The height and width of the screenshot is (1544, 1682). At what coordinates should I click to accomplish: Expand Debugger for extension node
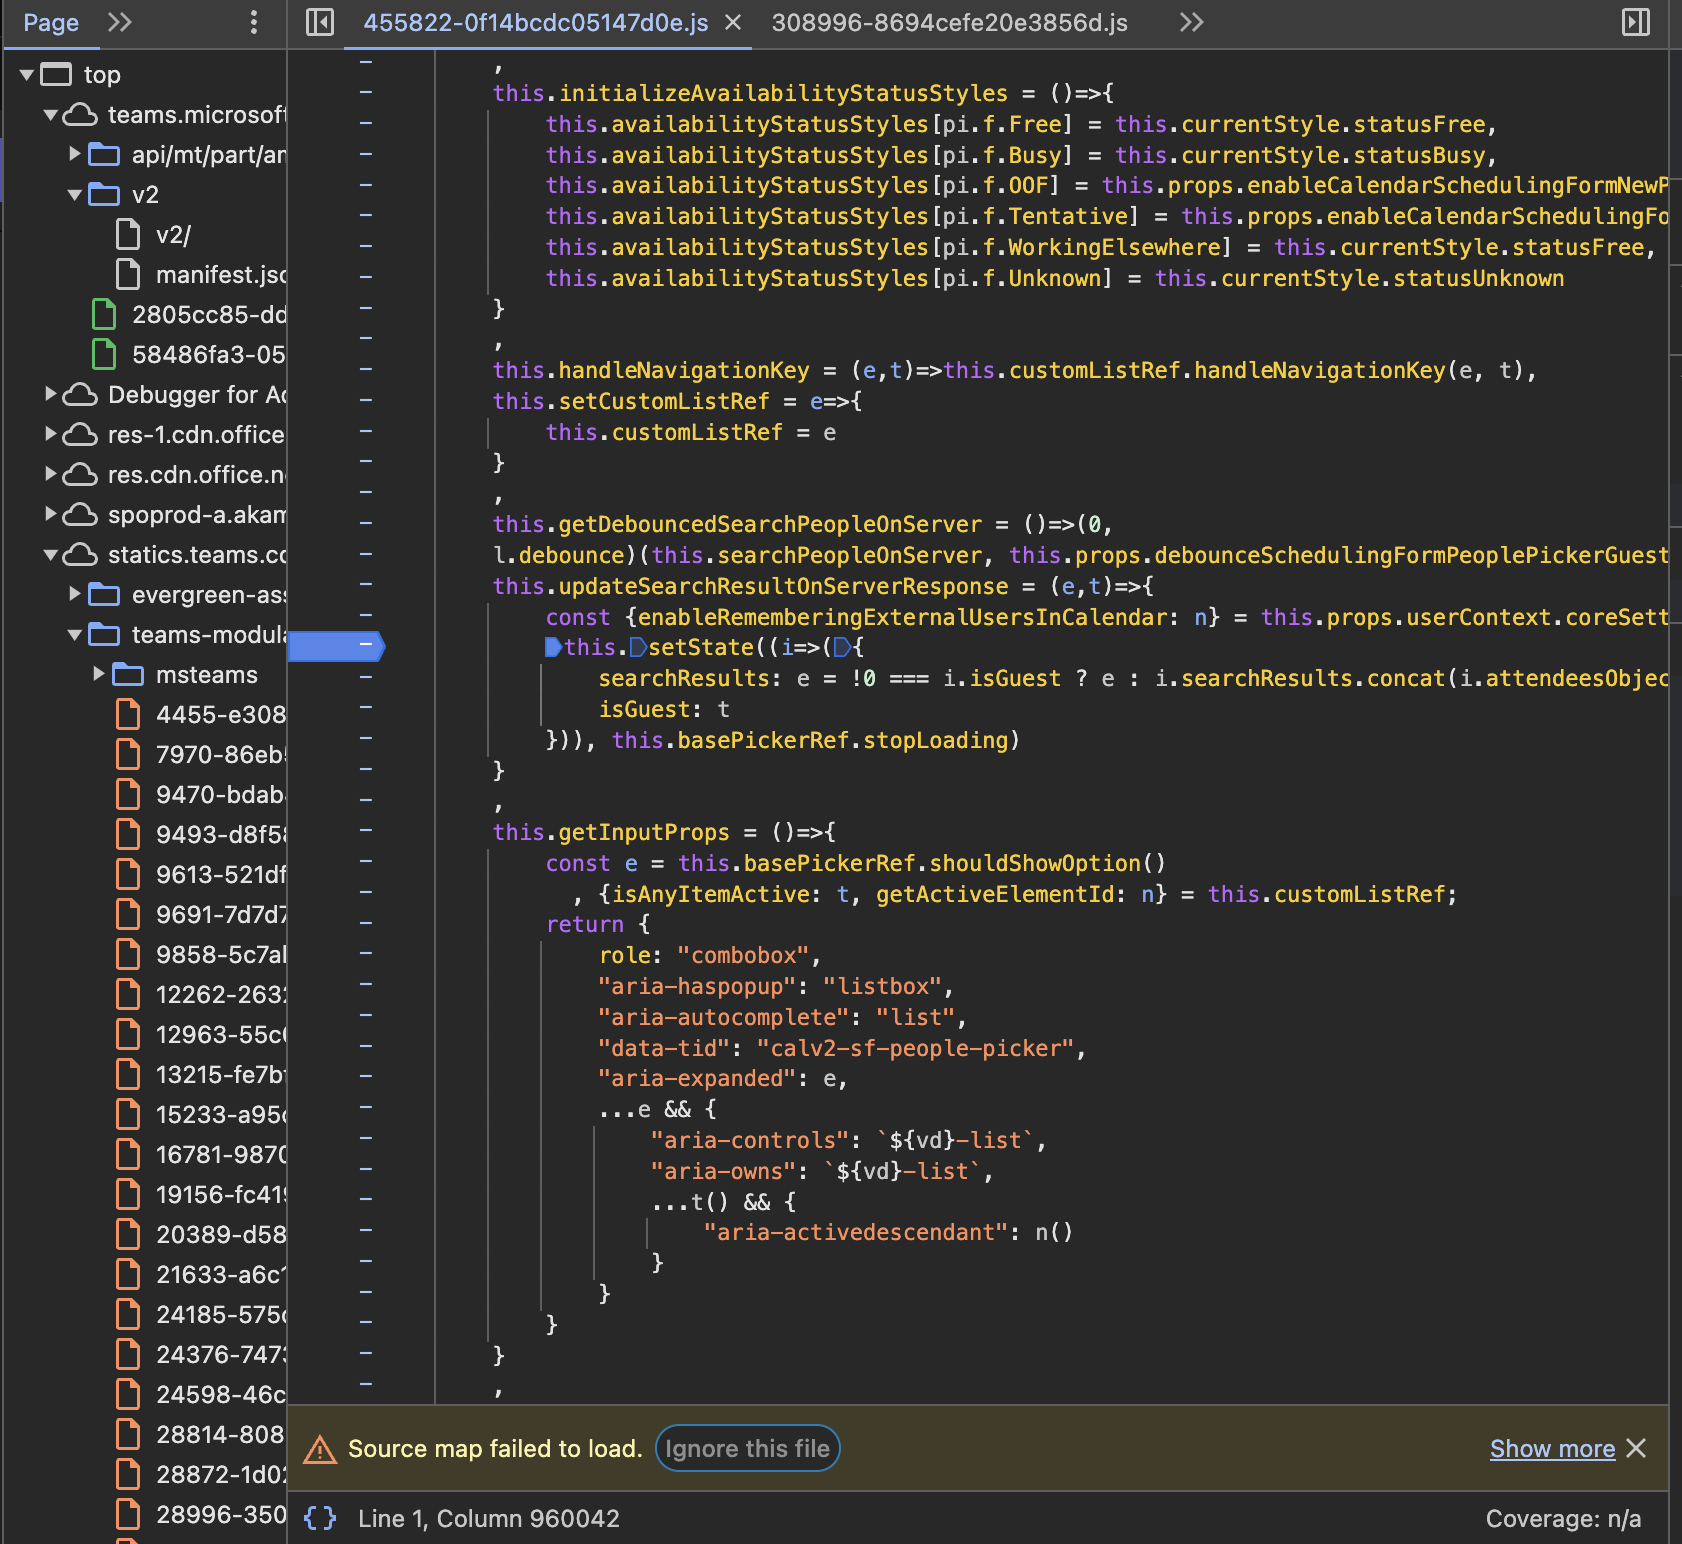[x=51, y=394]
